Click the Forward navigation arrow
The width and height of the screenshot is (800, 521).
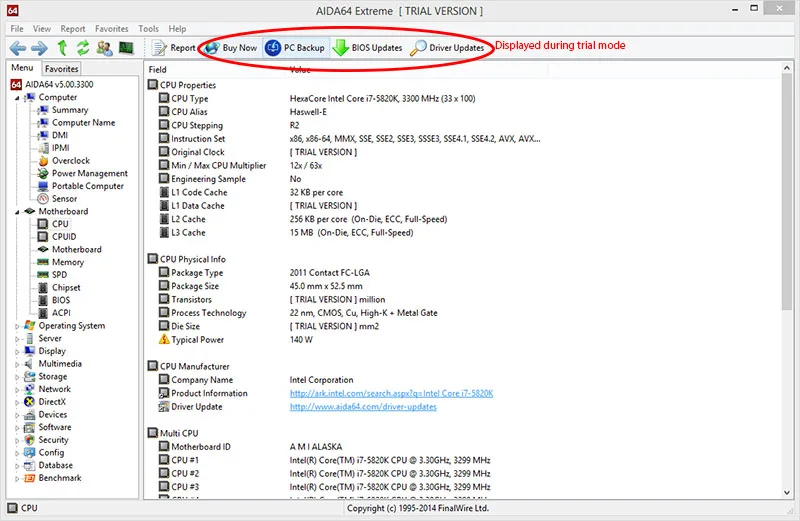click(x=39, y=47)
